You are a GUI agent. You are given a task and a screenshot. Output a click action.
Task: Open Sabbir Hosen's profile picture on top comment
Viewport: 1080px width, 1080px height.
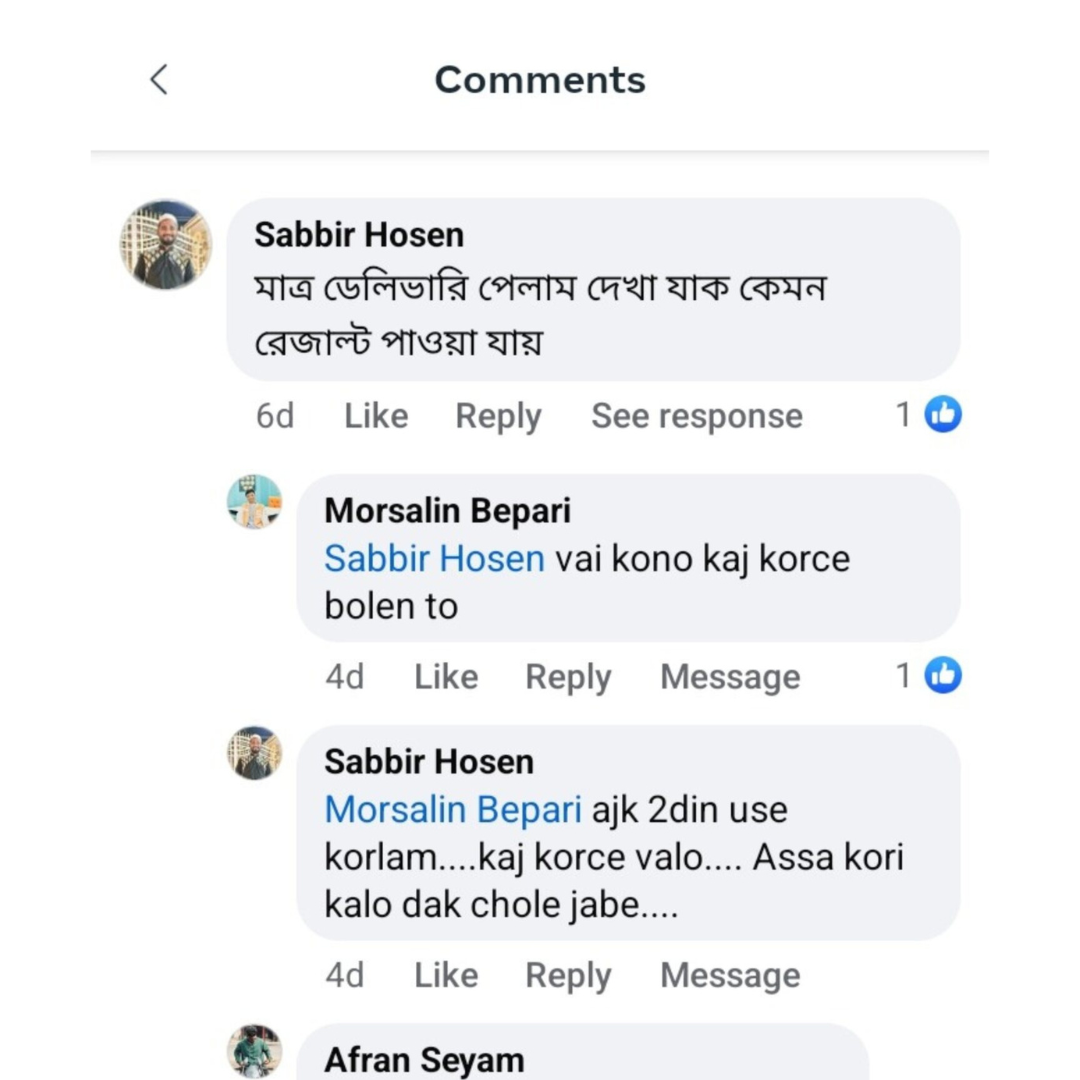pos(166,245)
